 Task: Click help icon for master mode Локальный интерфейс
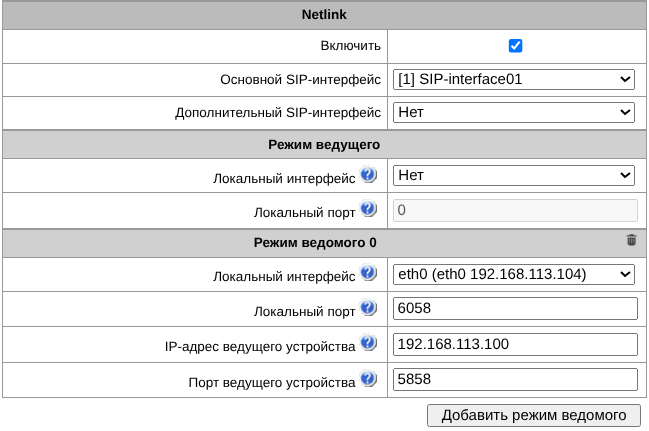click(368, 176)
